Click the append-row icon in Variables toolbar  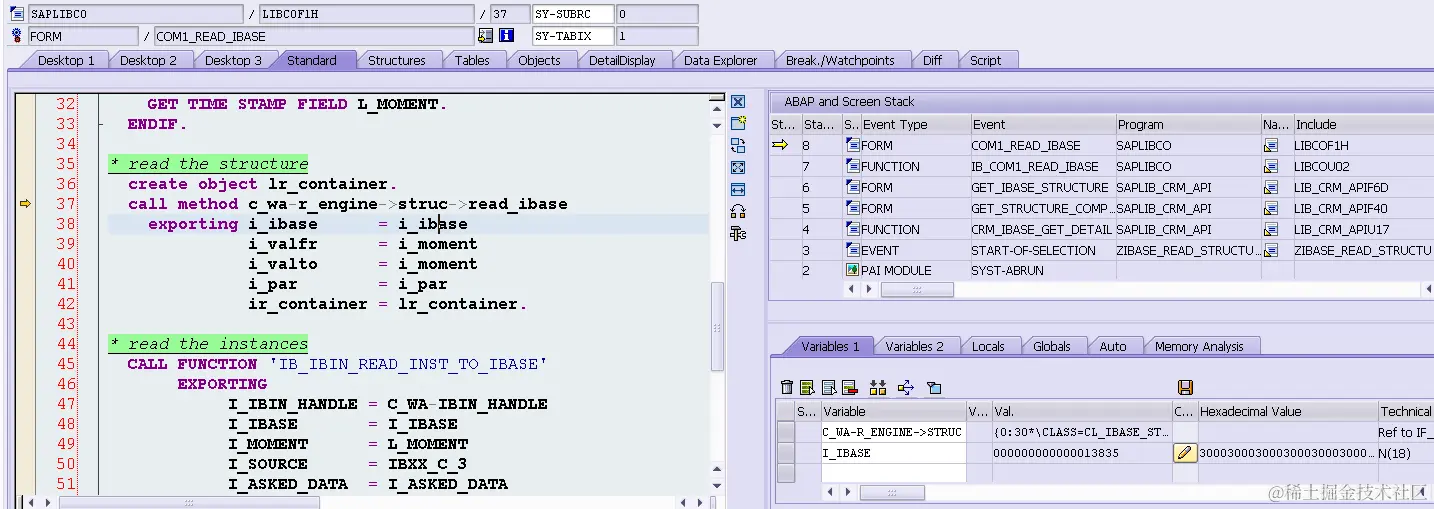click(828, 387)
